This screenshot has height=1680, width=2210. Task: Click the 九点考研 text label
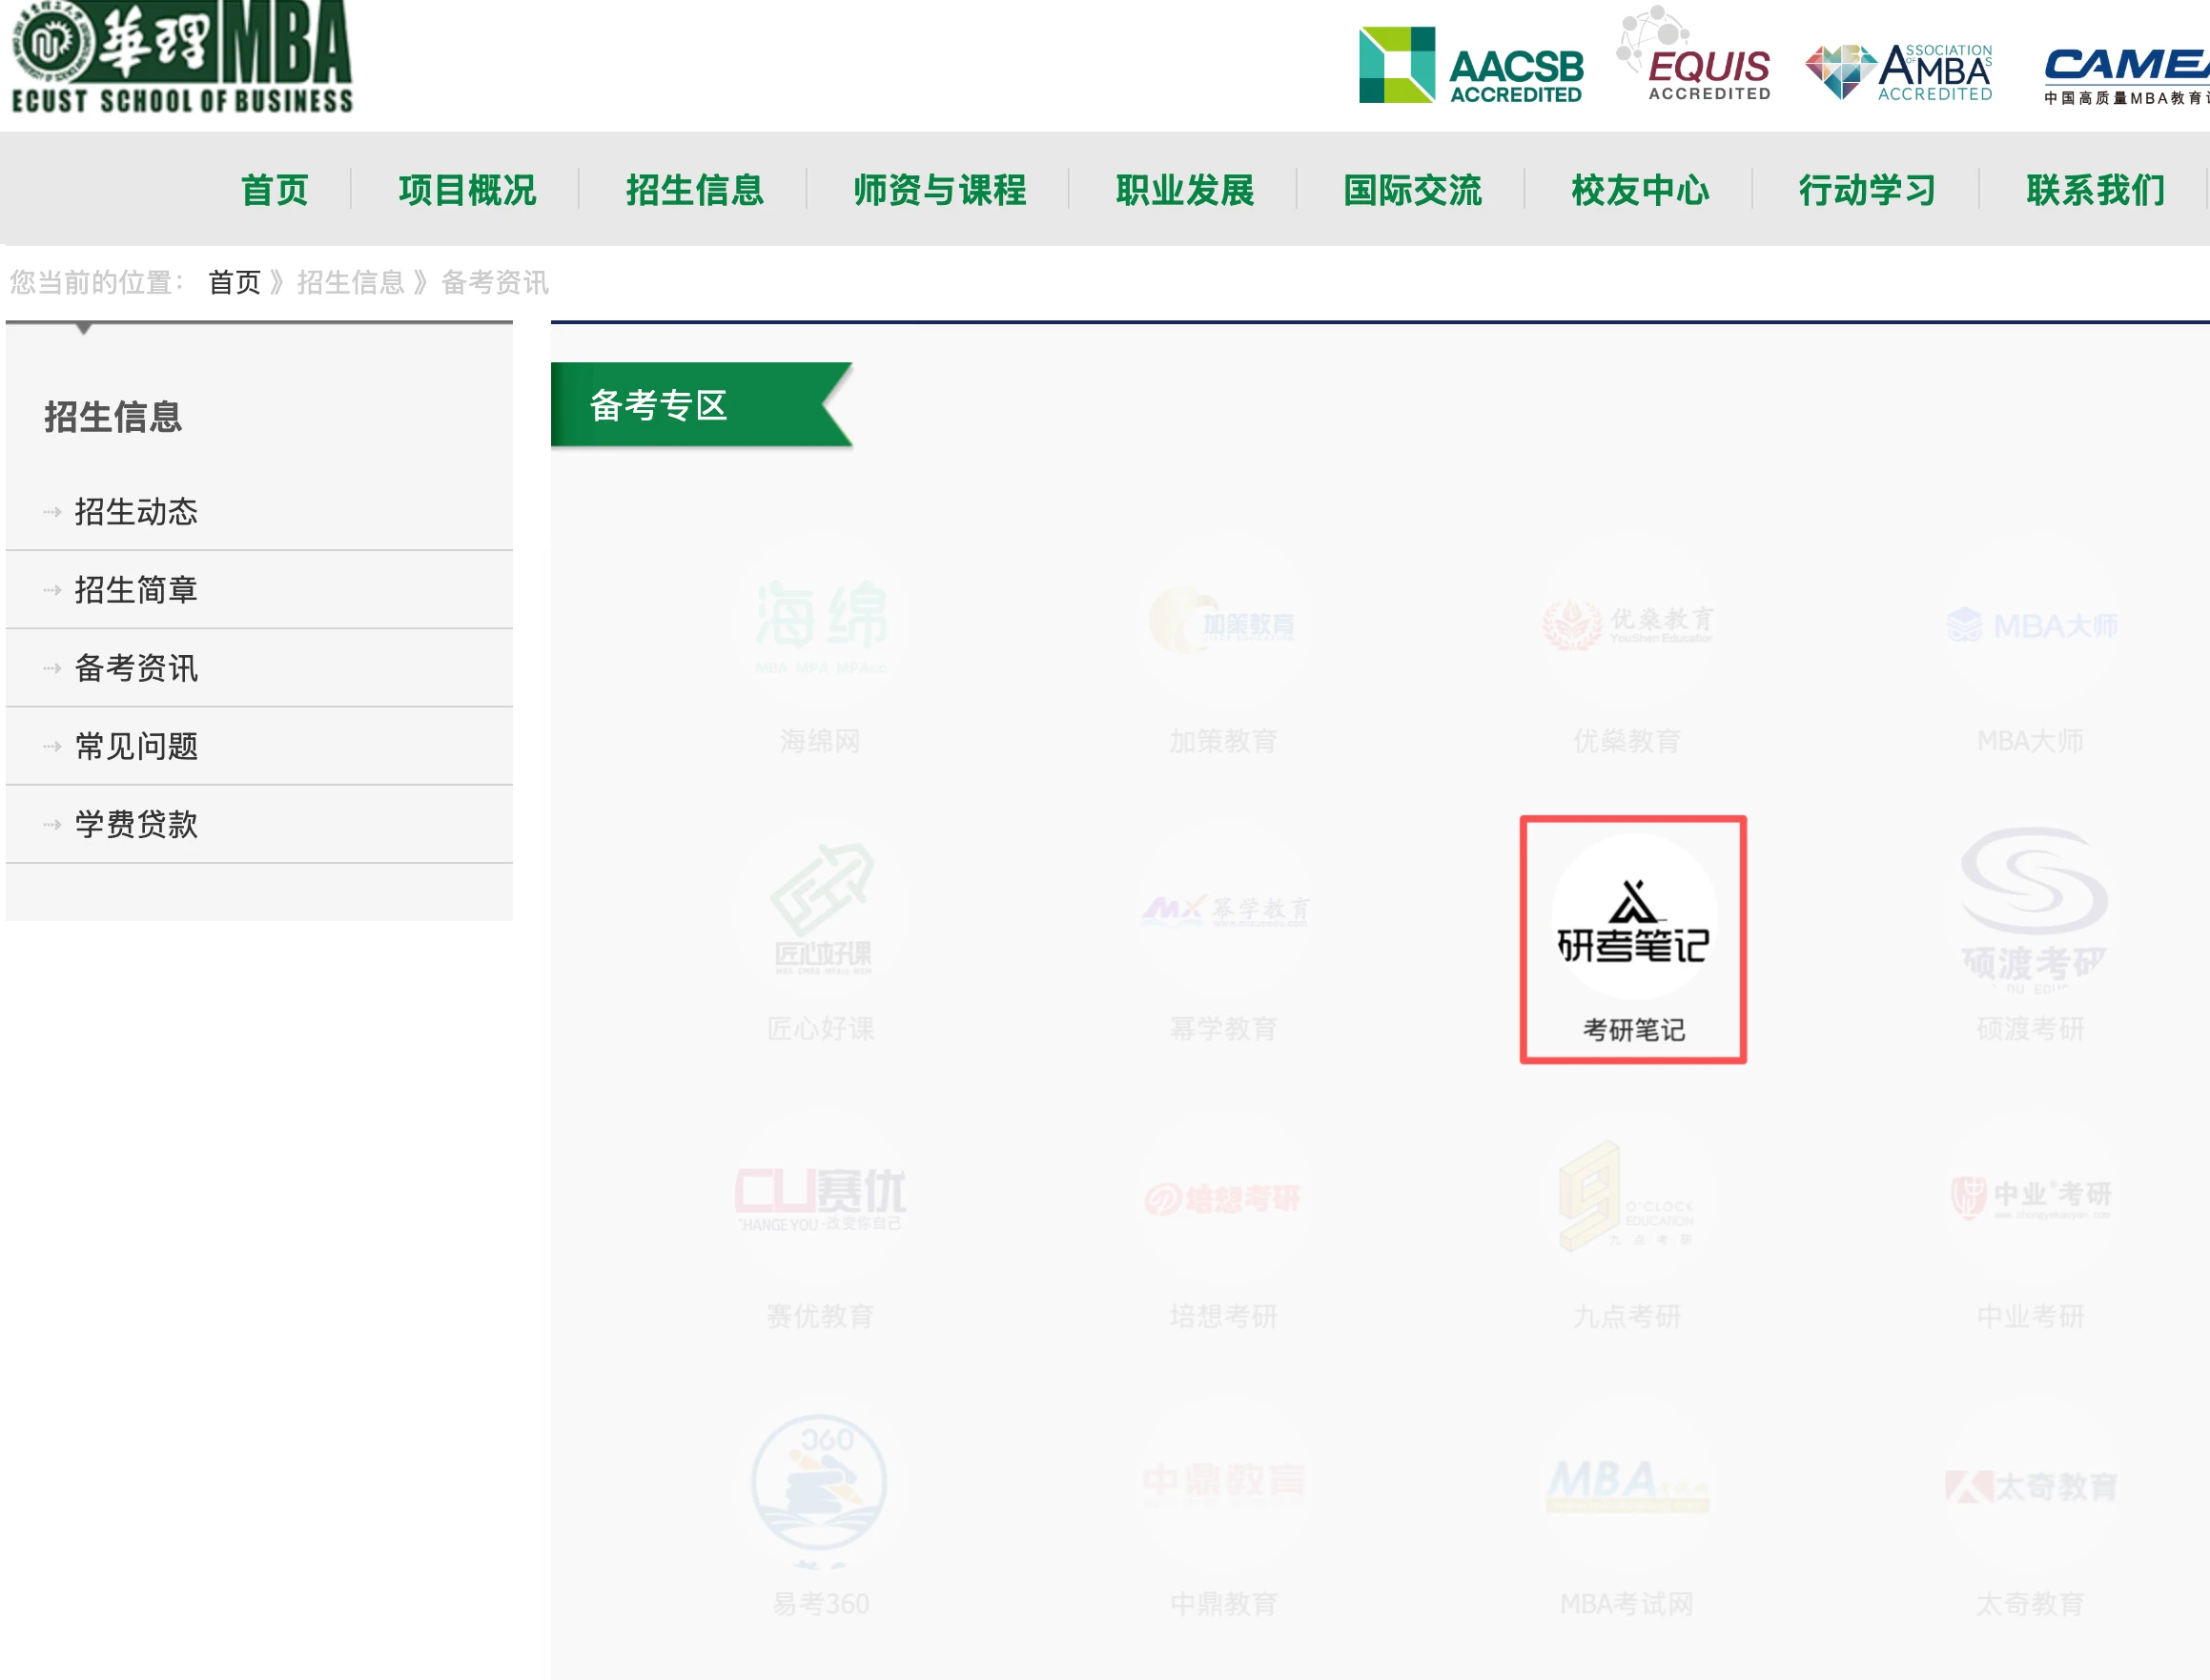click(x=1627, y=1315)
